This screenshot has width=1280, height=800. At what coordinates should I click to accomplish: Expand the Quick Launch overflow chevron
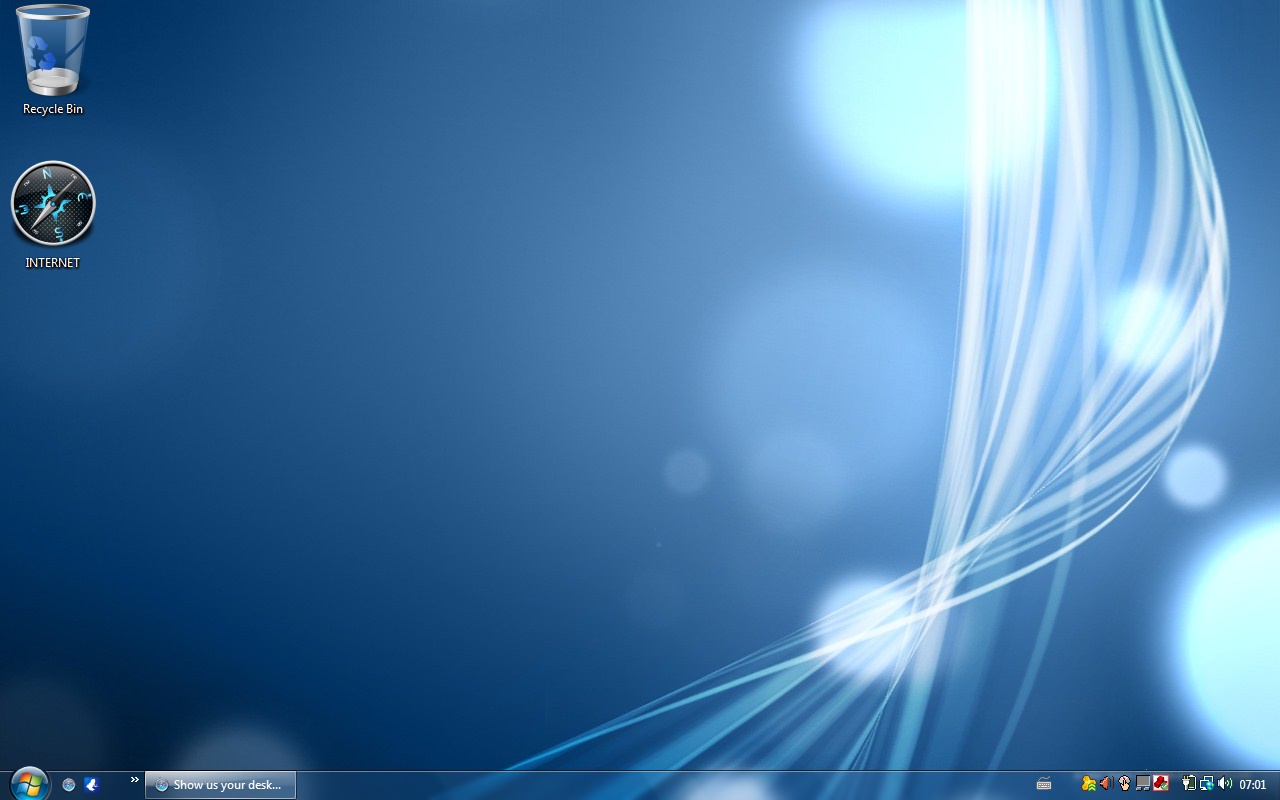[x=135, y=780]
